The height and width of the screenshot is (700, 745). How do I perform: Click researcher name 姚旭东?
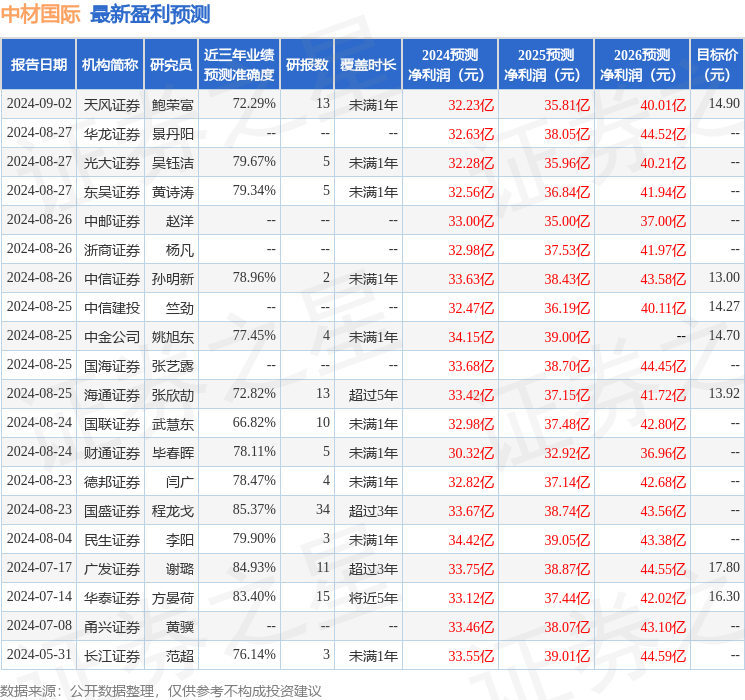[x=173, y=337]
